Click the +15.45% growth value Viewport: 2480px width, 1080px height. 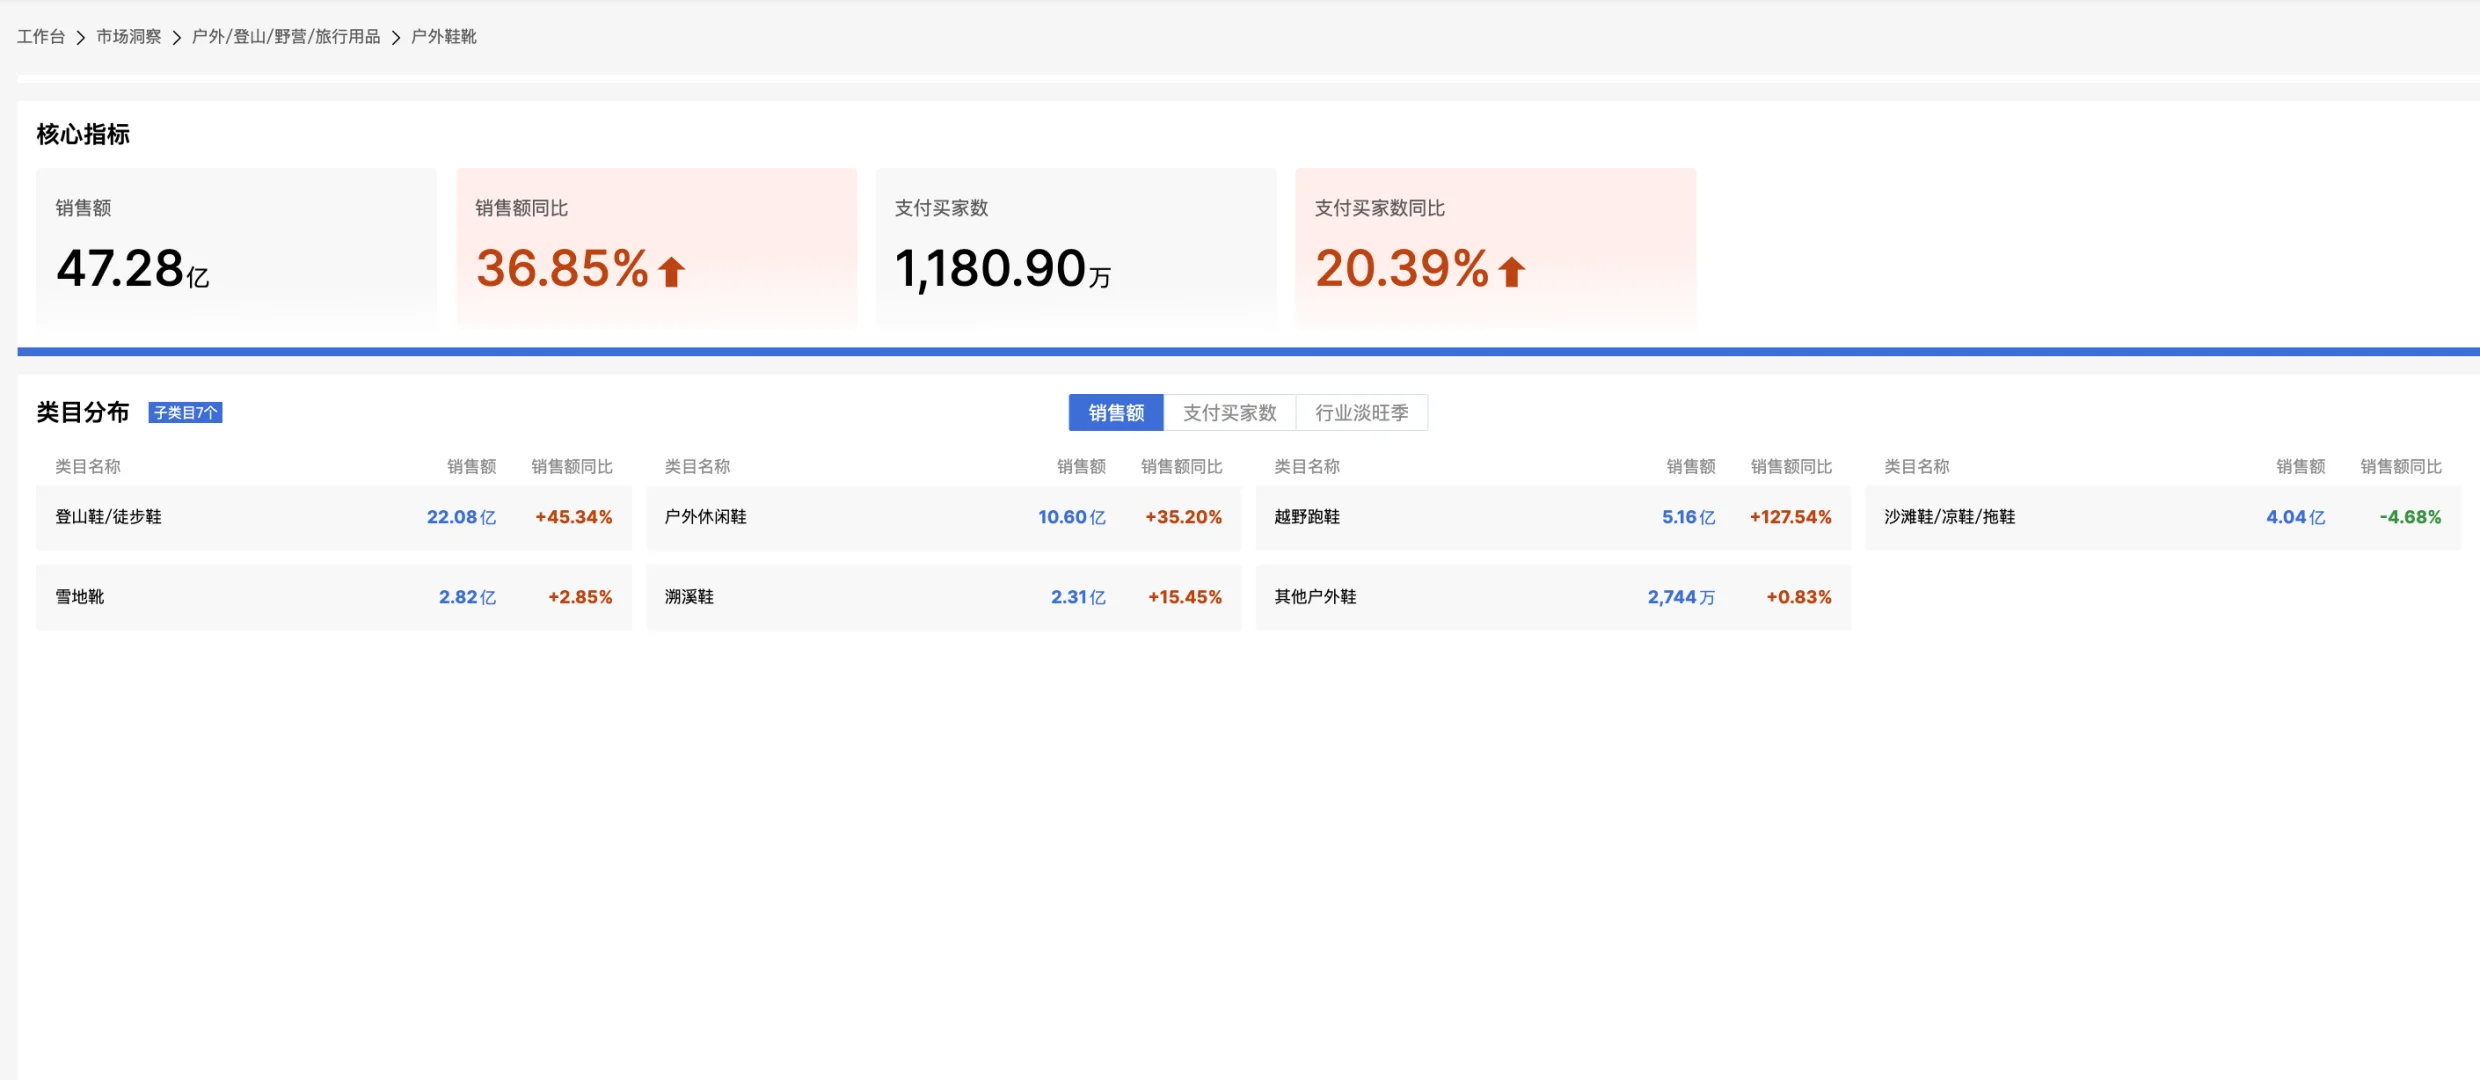[1185, 598]
